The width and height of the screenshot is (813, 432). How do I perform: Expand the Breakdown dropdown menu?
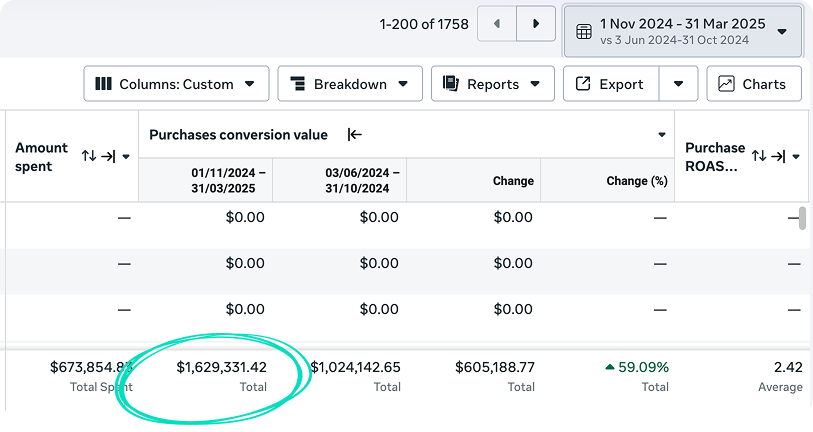tap(349, 84)
